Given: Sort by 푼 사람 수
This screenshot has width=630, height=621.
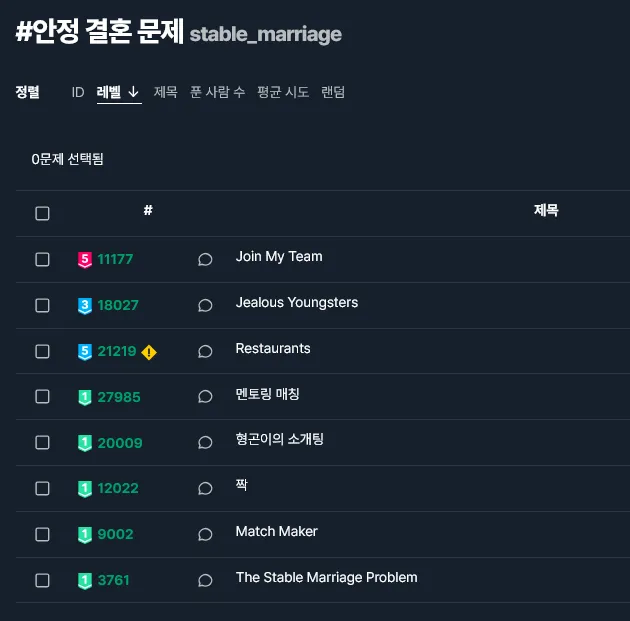Looking at the screenshot, I should [217, 92].
